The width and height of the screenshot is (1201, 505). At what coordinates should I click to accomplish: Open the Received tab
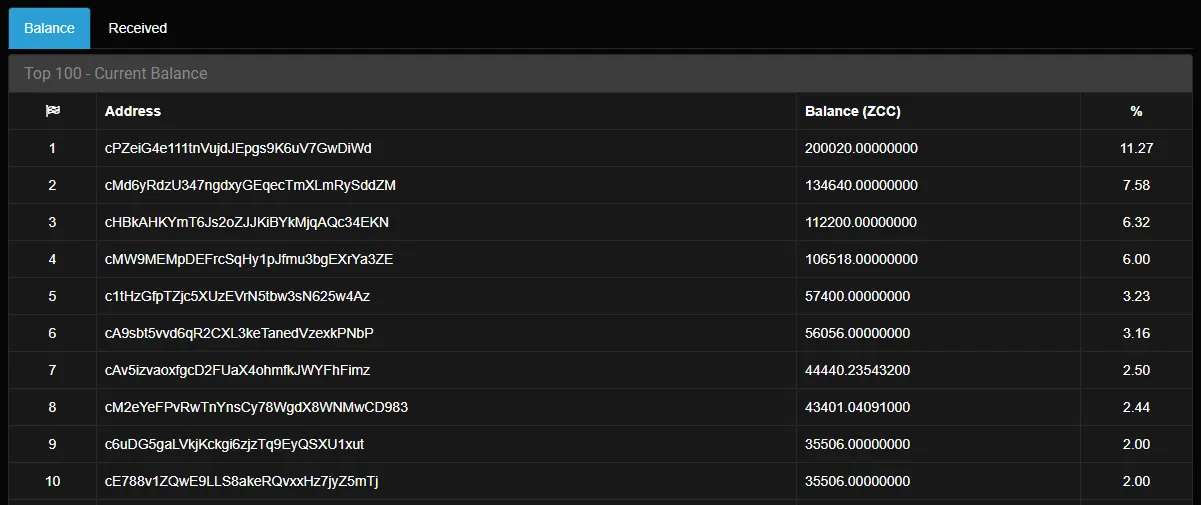(x=138, y=28)
